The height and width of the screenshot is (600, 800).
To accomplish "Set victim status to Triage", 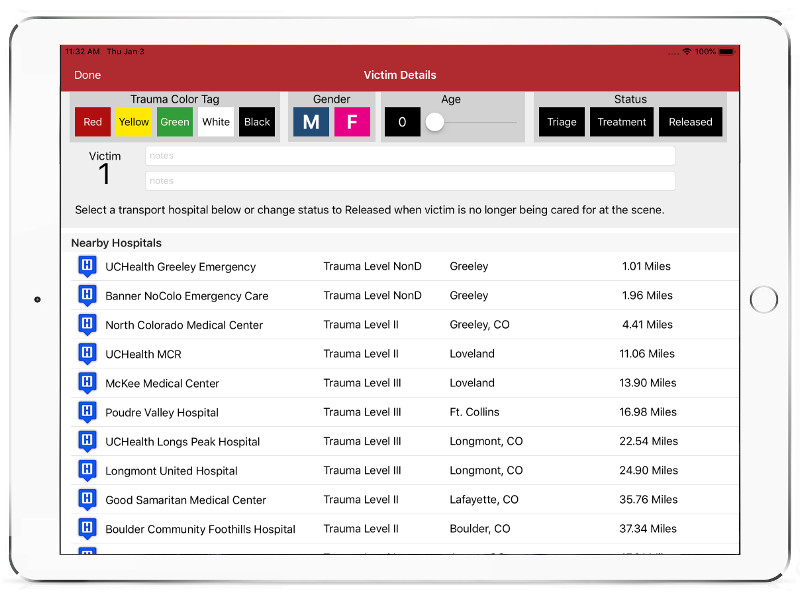I will tap(561, 122).
